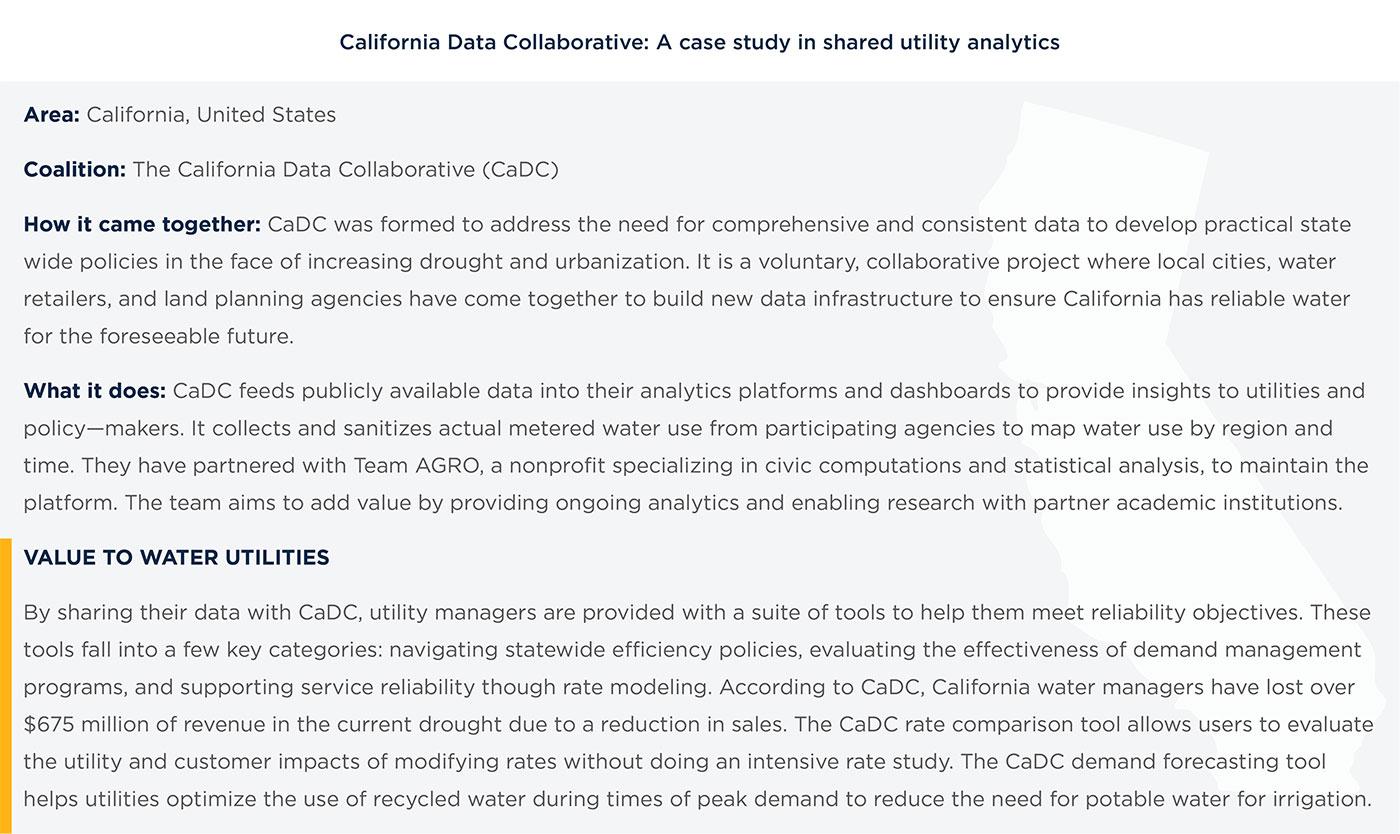The height and width of the screenshot is (834, 1400).
Task: Click the bold "What it does:" label
Action: tap(95, 390)
